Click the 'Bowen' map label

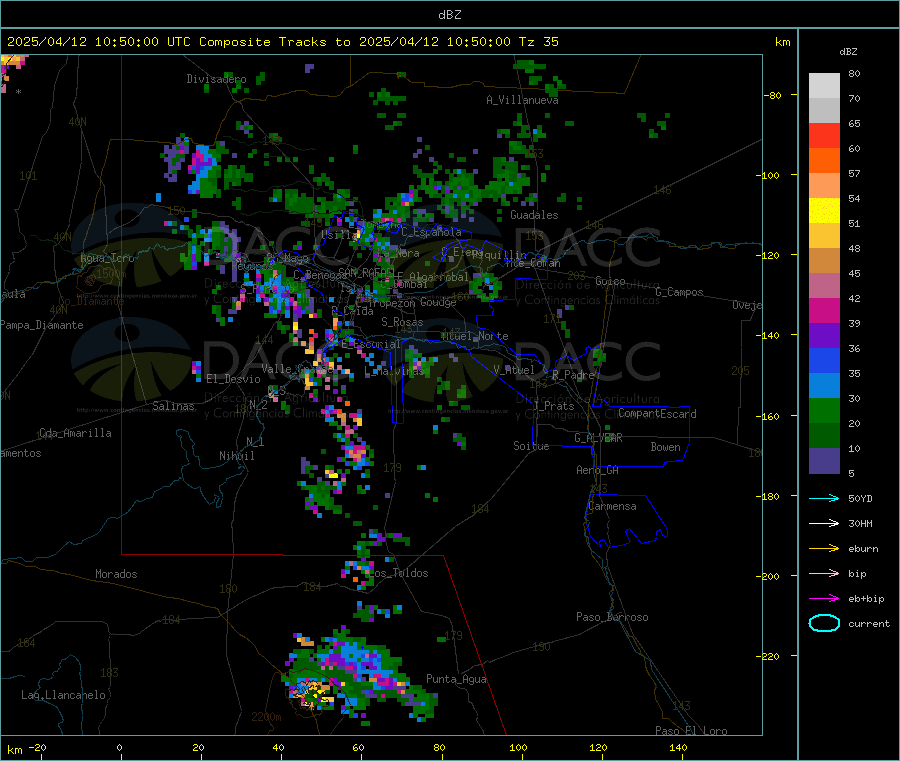point(665,447)
